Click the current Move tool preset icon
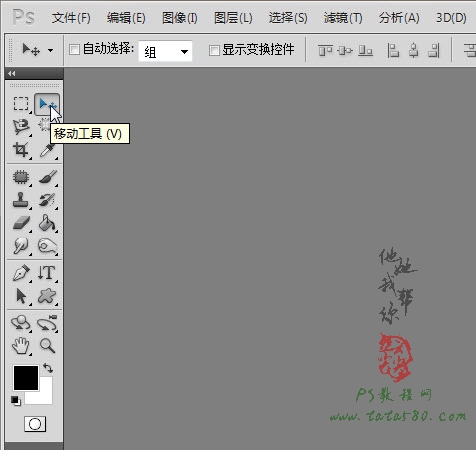This screenshot has width=476, height=450. tap(31, 50)
